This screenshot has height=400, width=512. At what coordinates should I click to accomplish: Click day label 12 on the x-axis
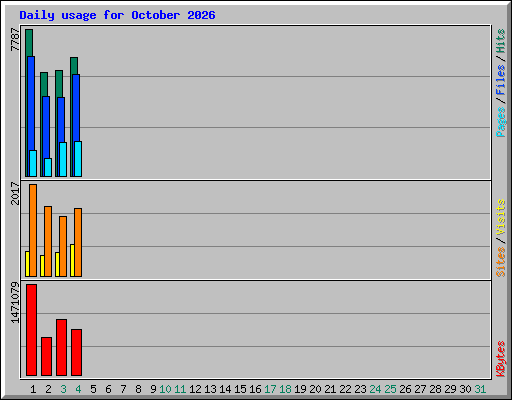point(195,389)
